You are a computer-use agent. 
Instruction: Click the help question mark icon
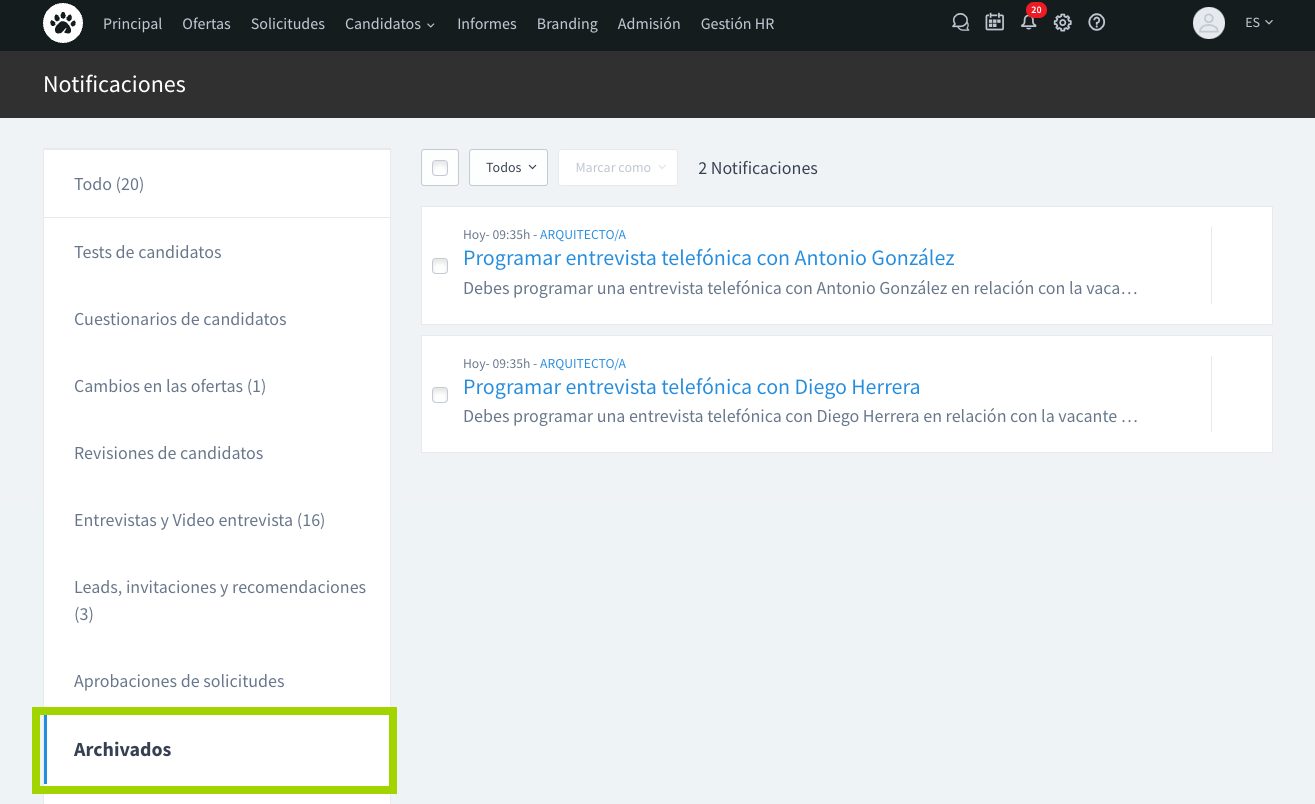1096,23
